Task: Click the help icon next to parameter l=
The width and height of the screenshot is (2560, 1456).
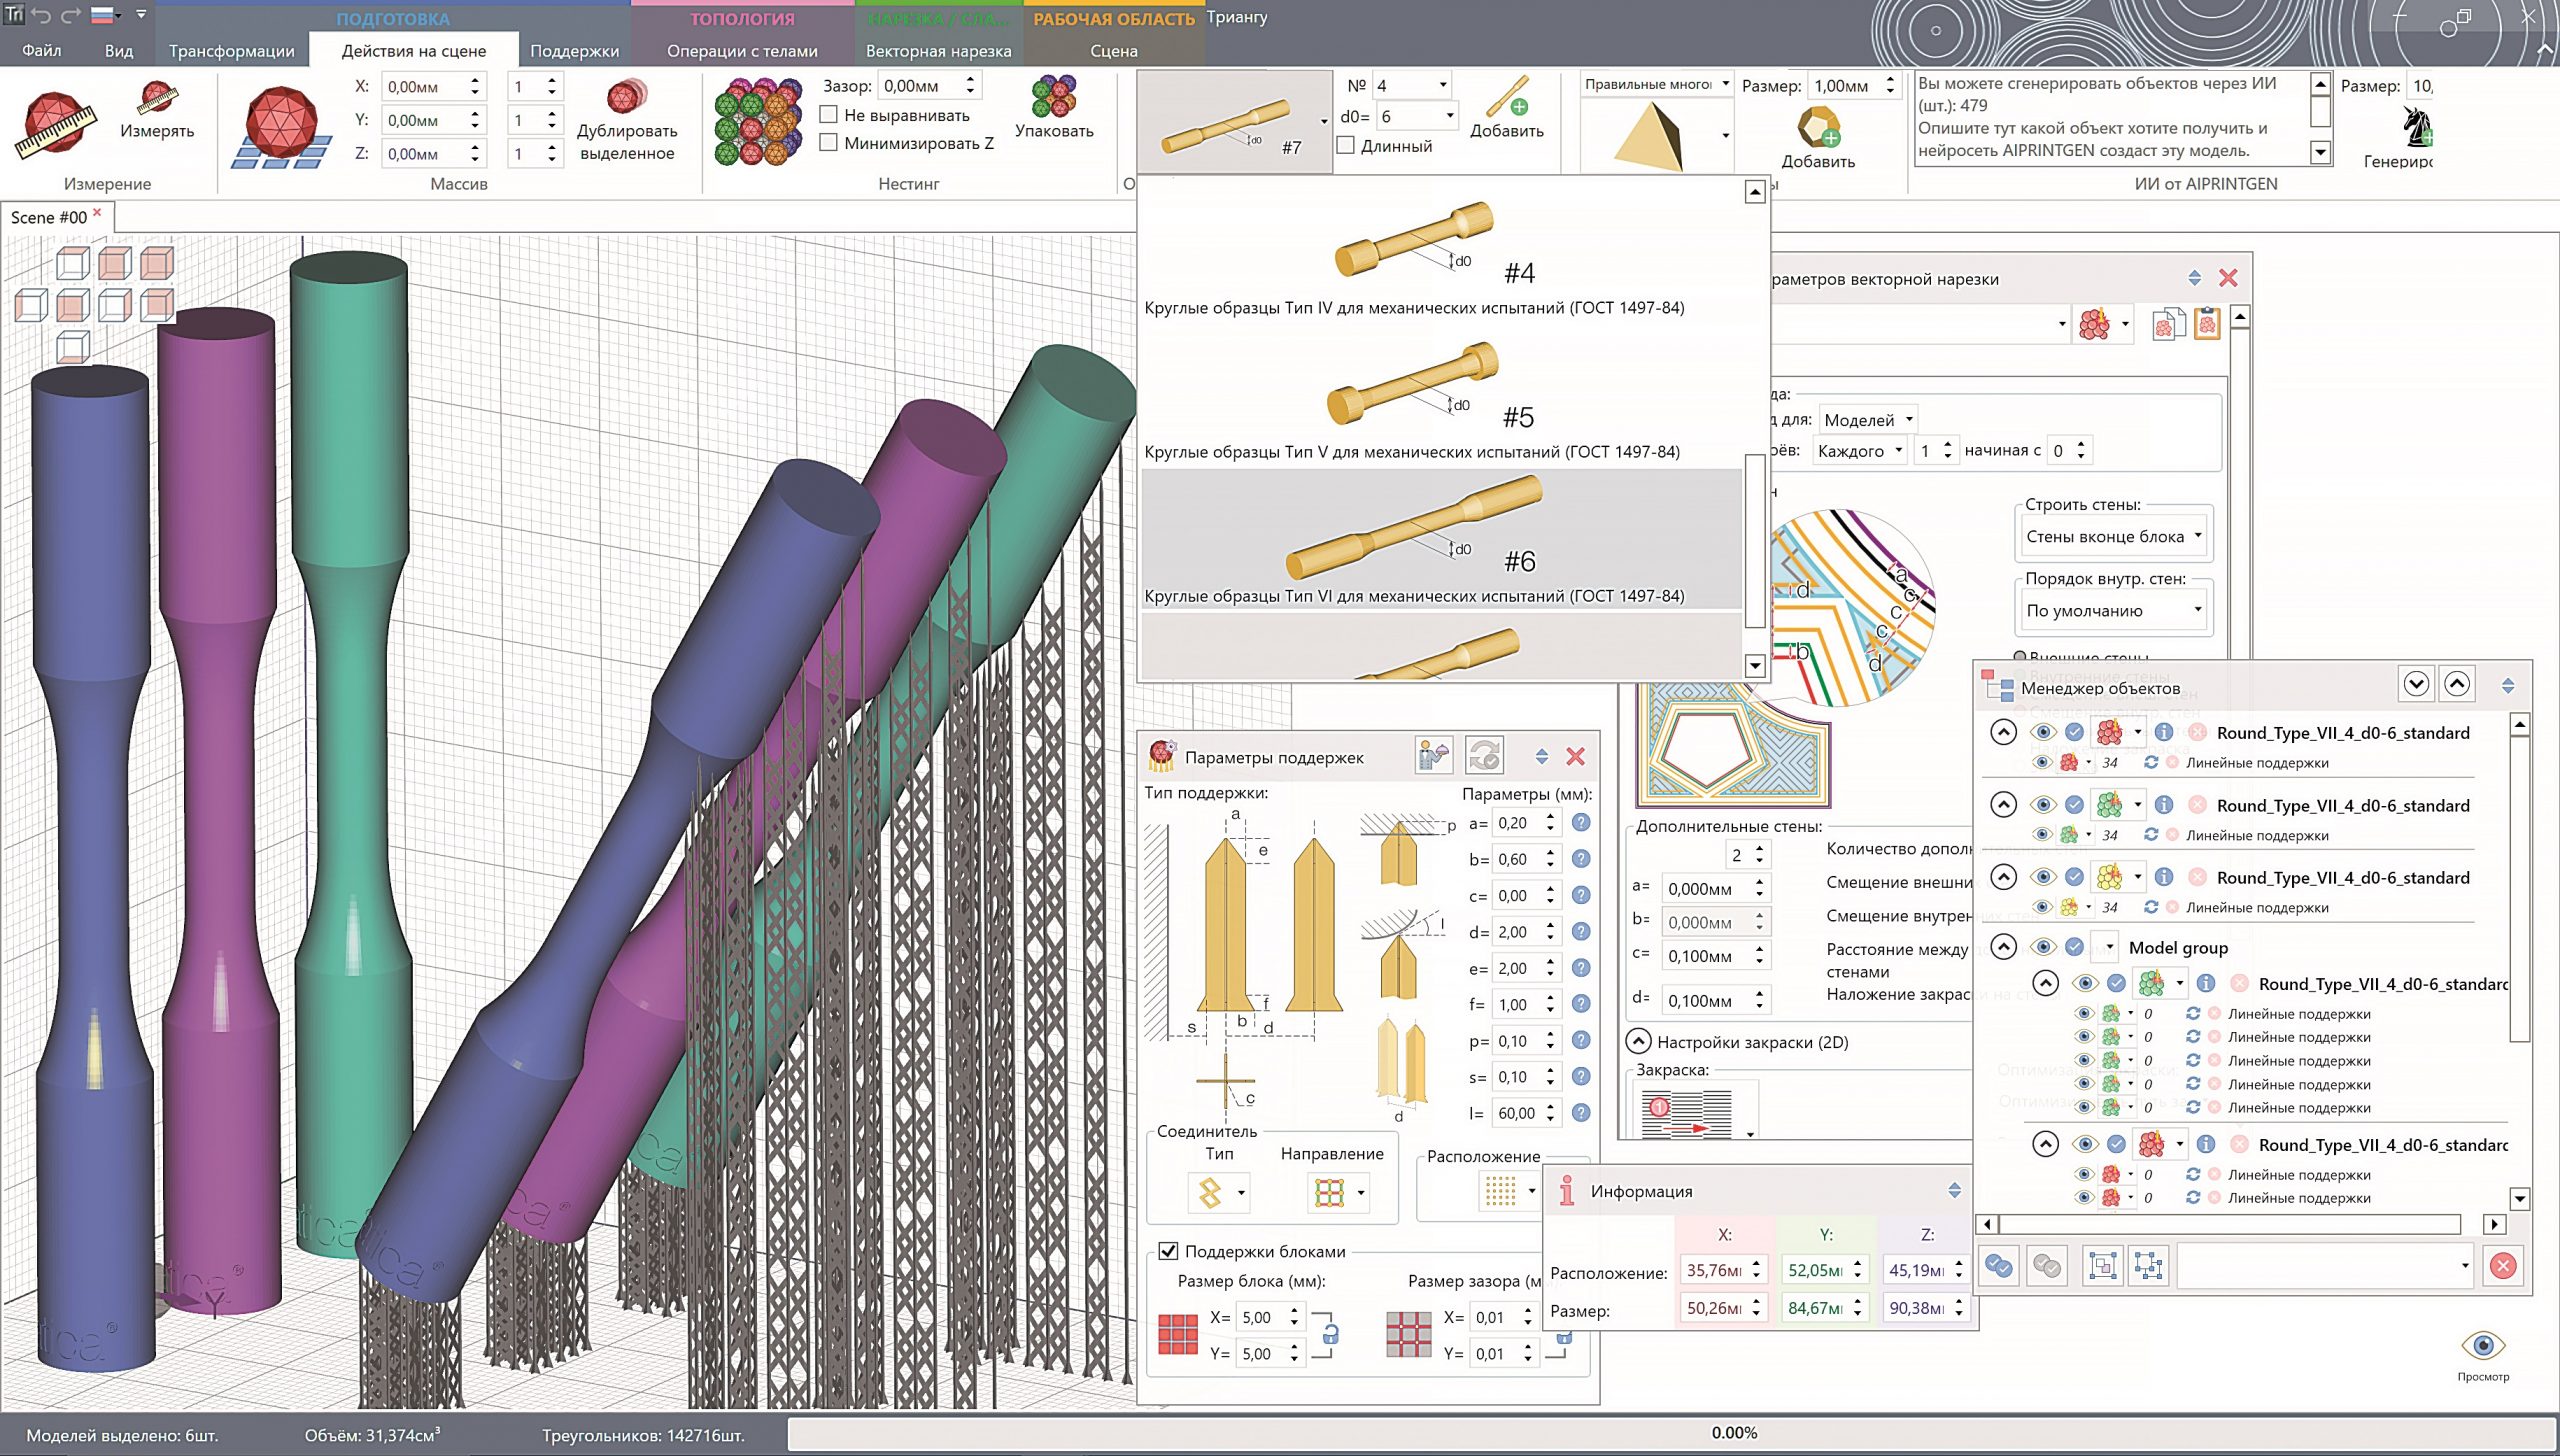Action: pyautogui.click(x=1581, y=1112)
